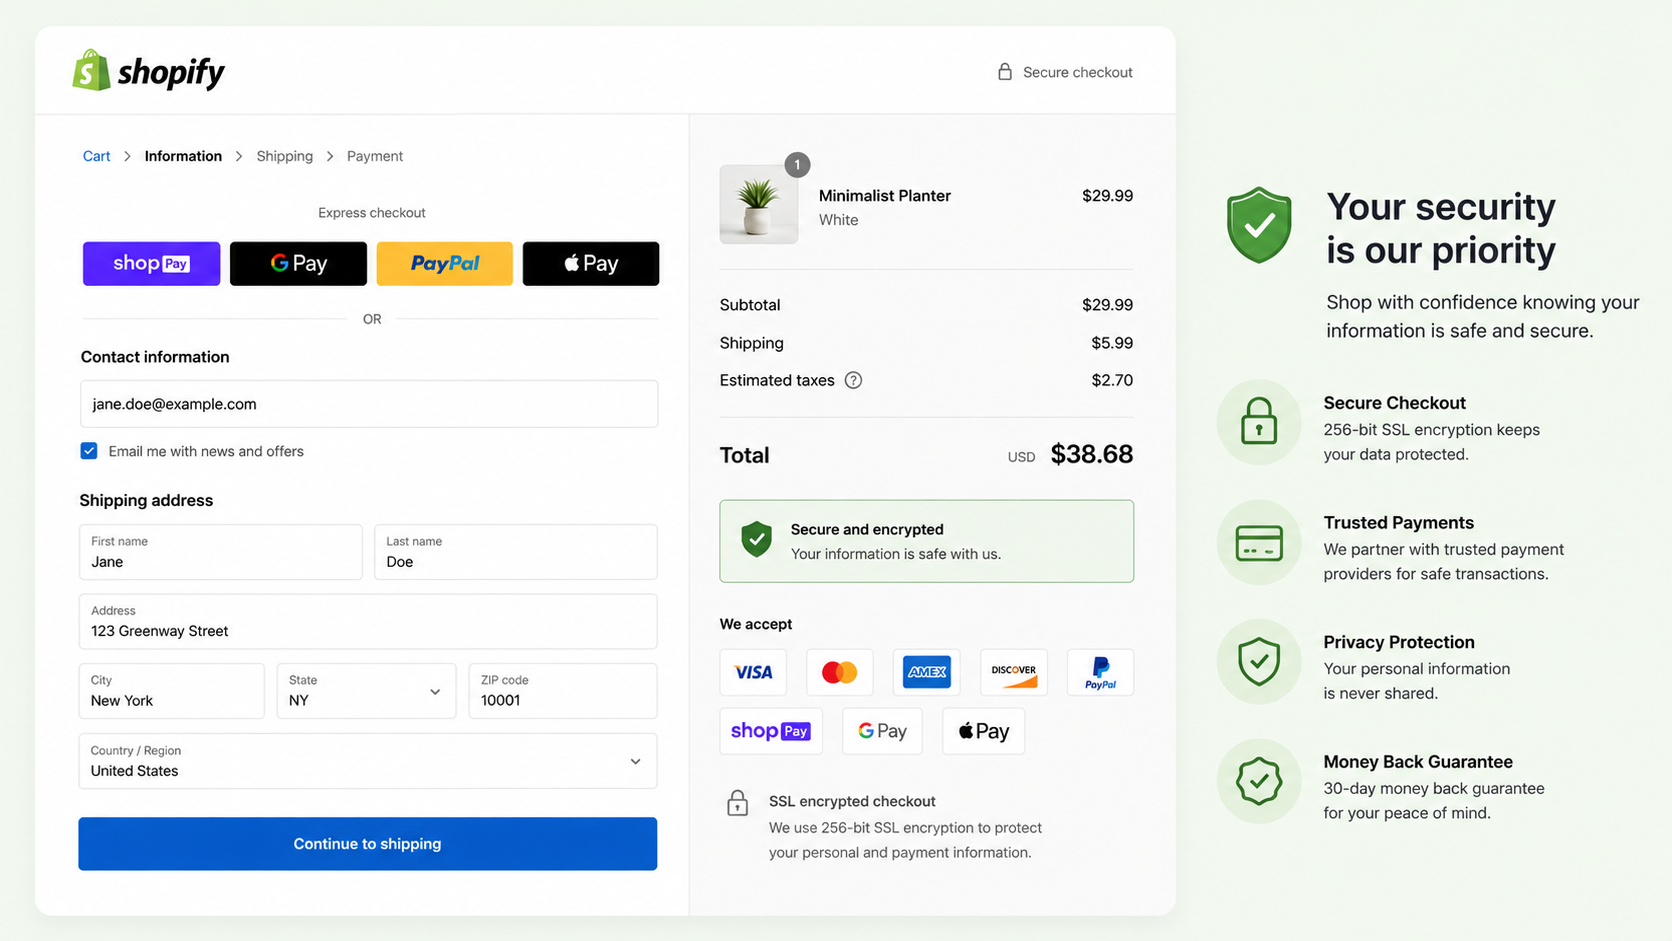The height and width of the screenshot is (941, 1672).
Task: Click the SSL encrypted checkout padlock icon
Action: (x=738, y=803)
